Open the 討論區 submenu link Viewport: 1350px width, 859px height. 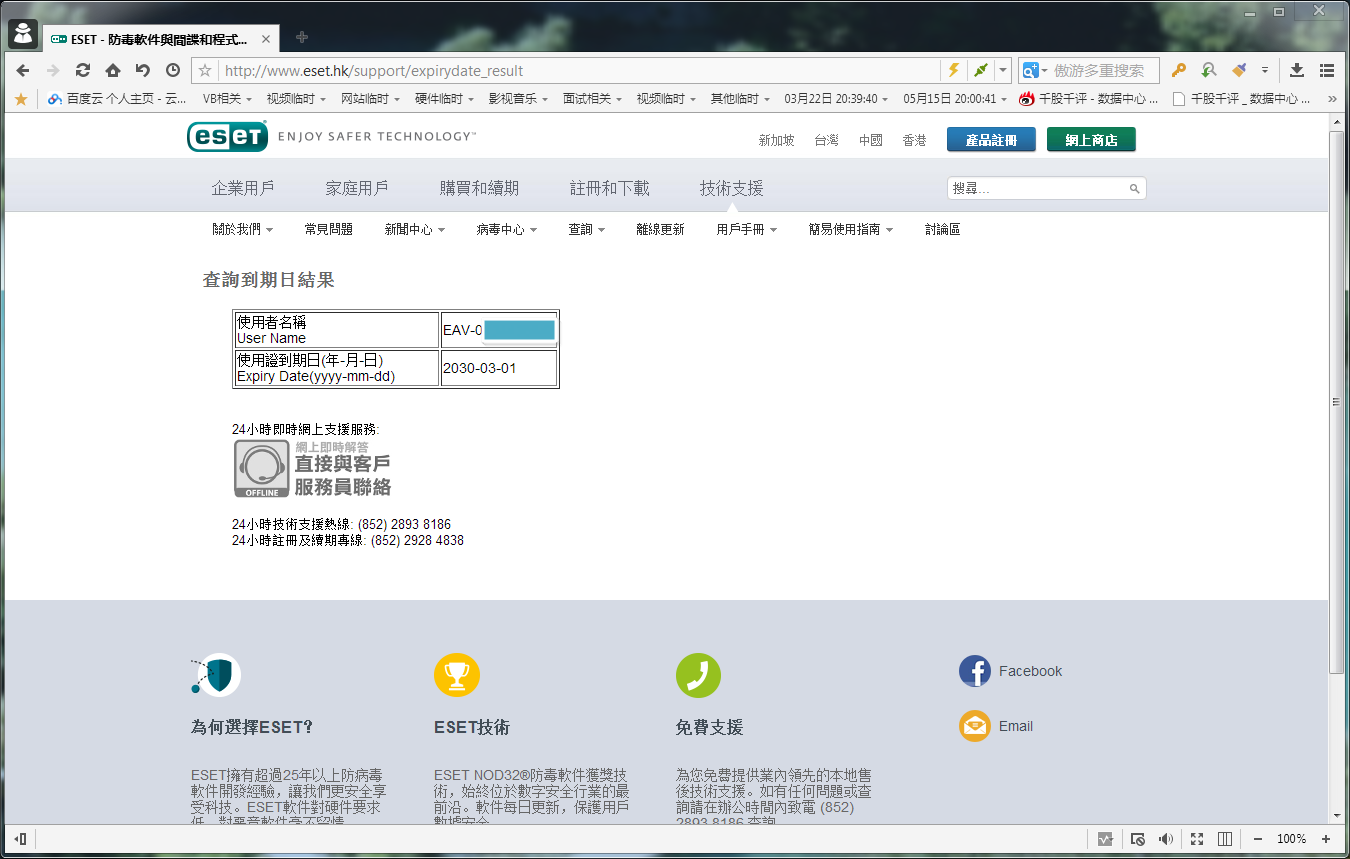pos(942,229)
